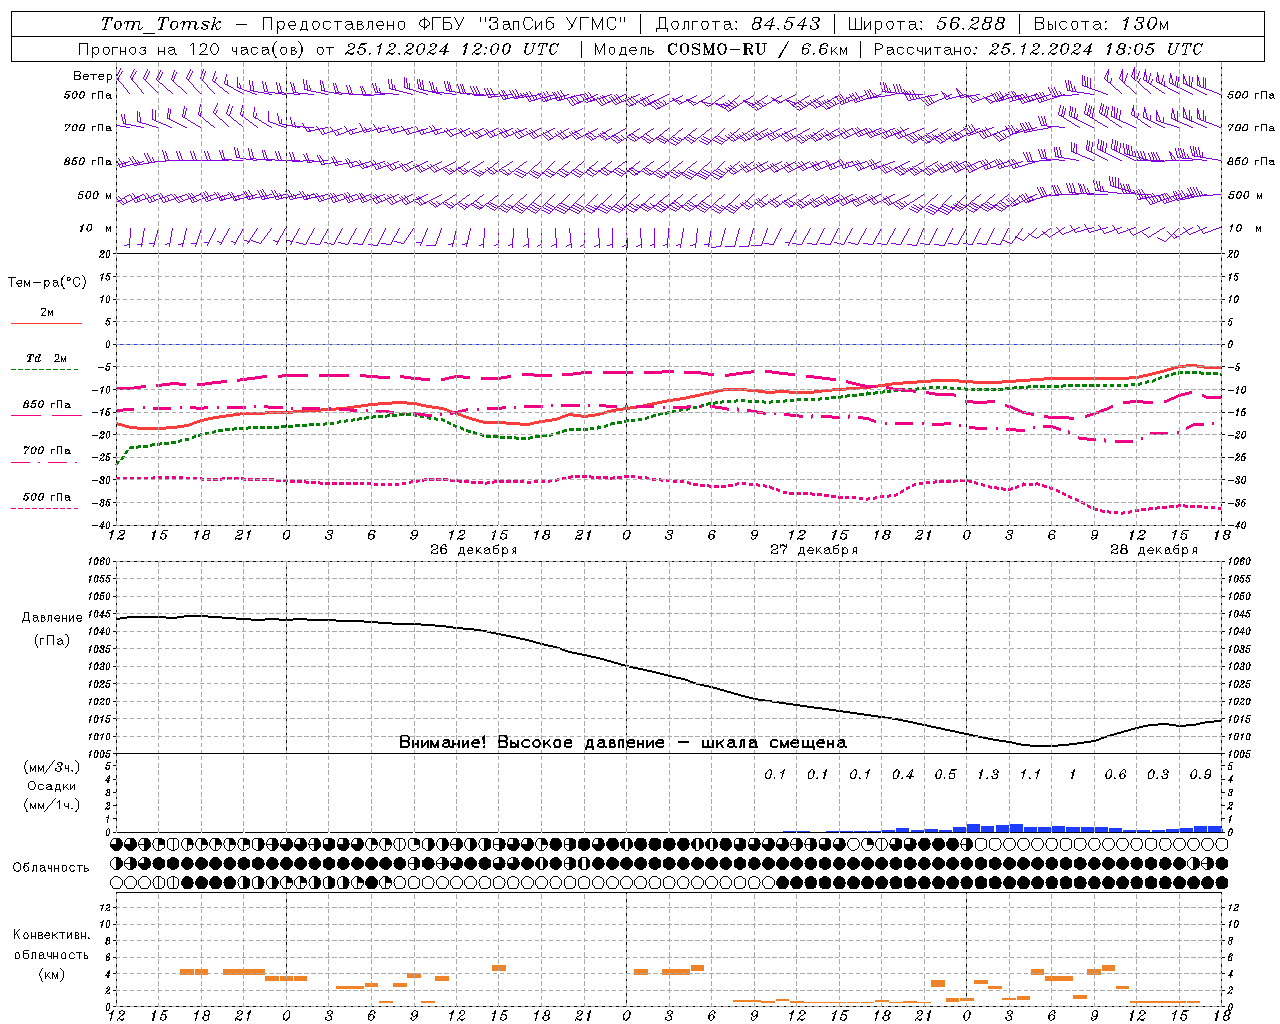
Task: Click the "Долгота: 84.543" longitude value
Action: 738,24
